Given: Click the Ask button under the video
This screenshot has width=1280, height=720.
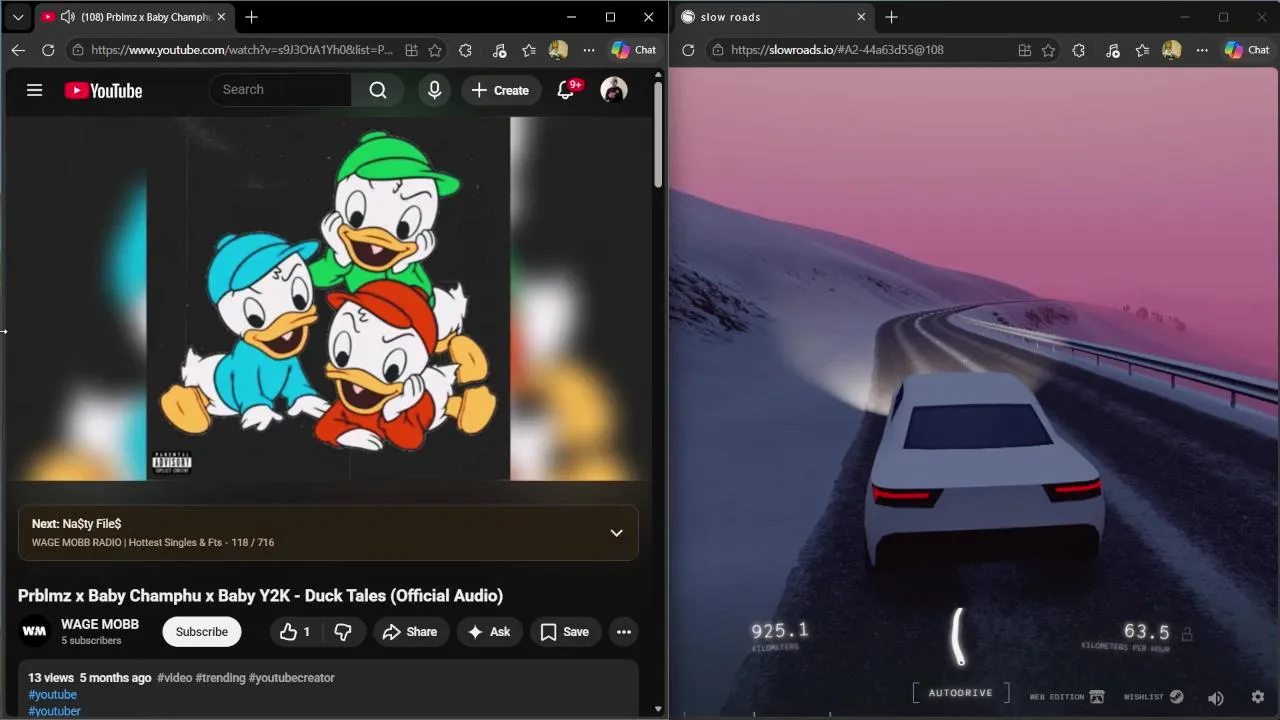Looking at the screenshot, I should coord(489,632).
